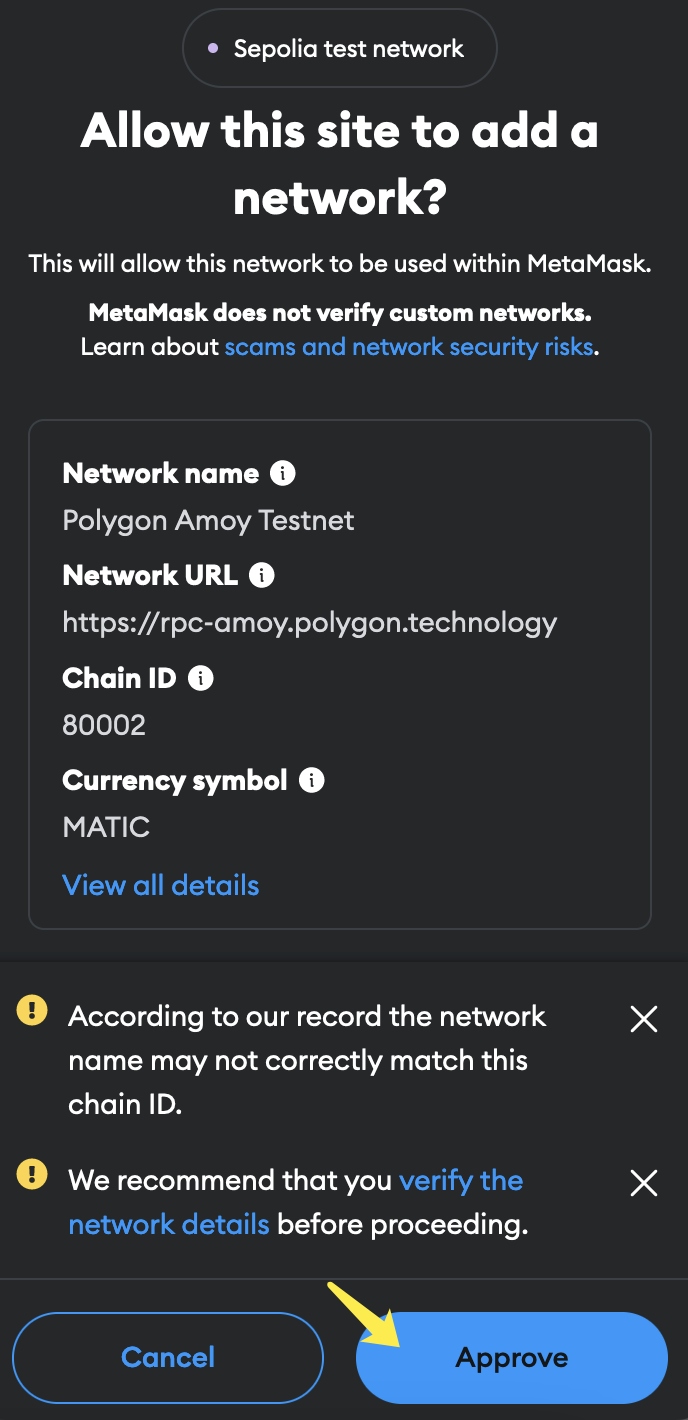The width and height of the screenshot is (688, 1420).
Task: Cancel the add network request
Action: tap(168, 1357)
